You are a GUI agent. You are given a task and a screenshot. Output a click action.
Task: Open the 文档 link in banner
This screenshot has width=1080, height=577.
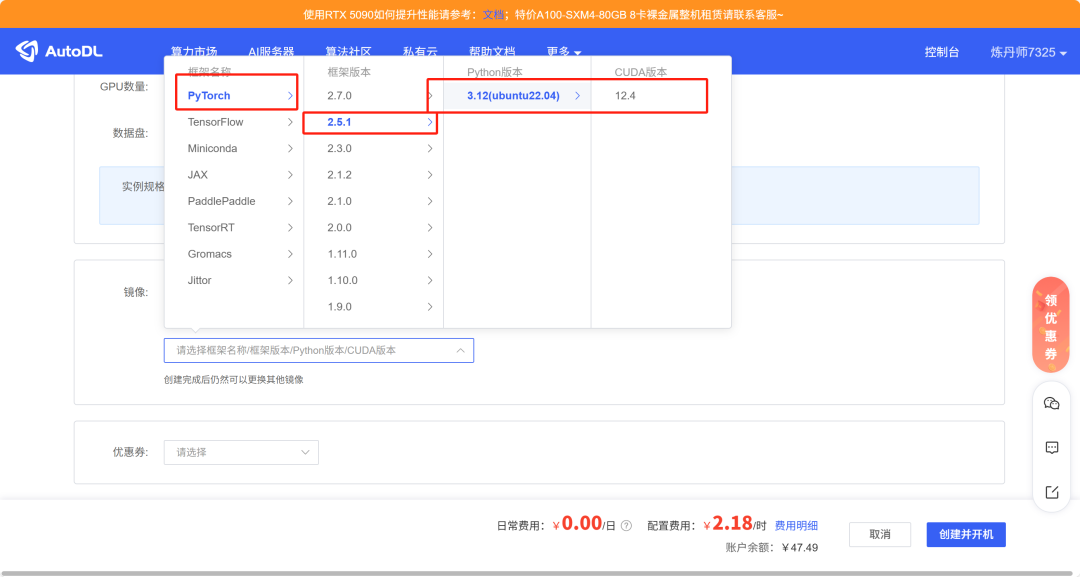pos(492,14)
